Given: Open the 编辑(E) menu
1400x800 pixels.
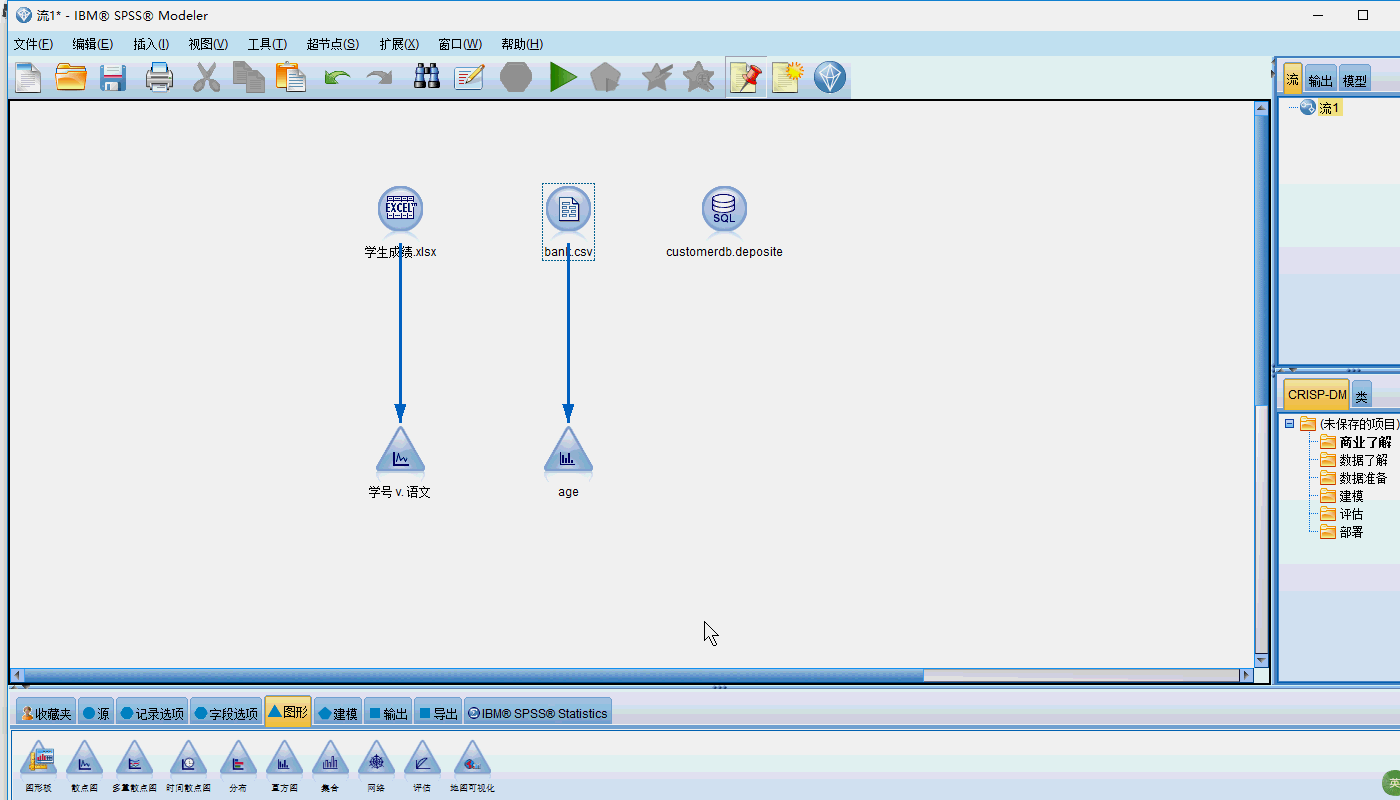Looking at the screenshot, I should pos(93,44).
